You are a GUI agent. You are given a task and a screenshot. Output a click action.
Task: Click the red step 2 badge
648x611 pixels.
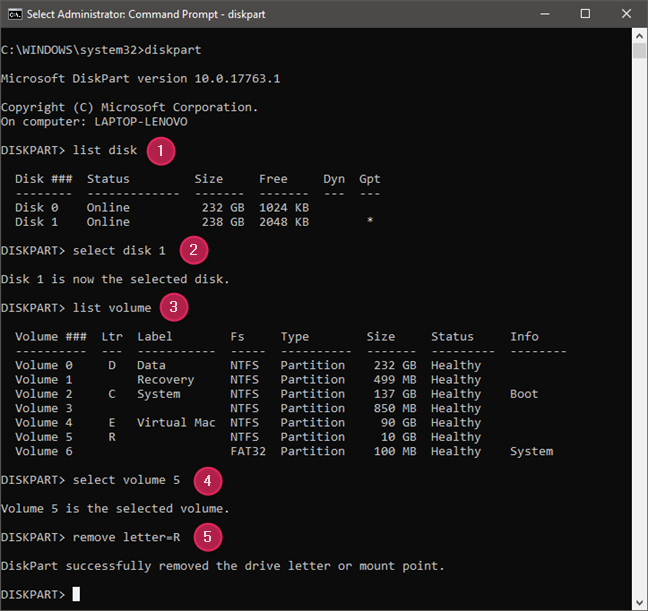(x=193, y=250)
